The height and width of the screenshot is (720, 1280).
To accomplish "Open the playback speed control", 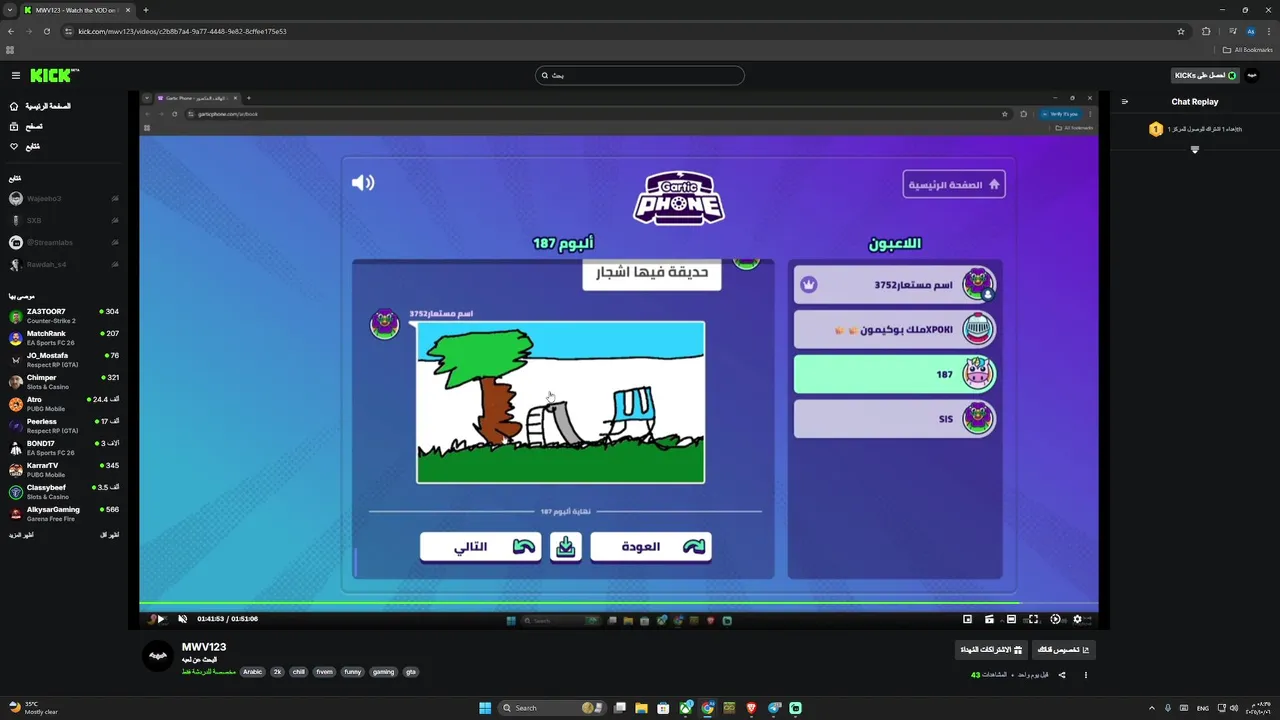I will [1055, 619].
